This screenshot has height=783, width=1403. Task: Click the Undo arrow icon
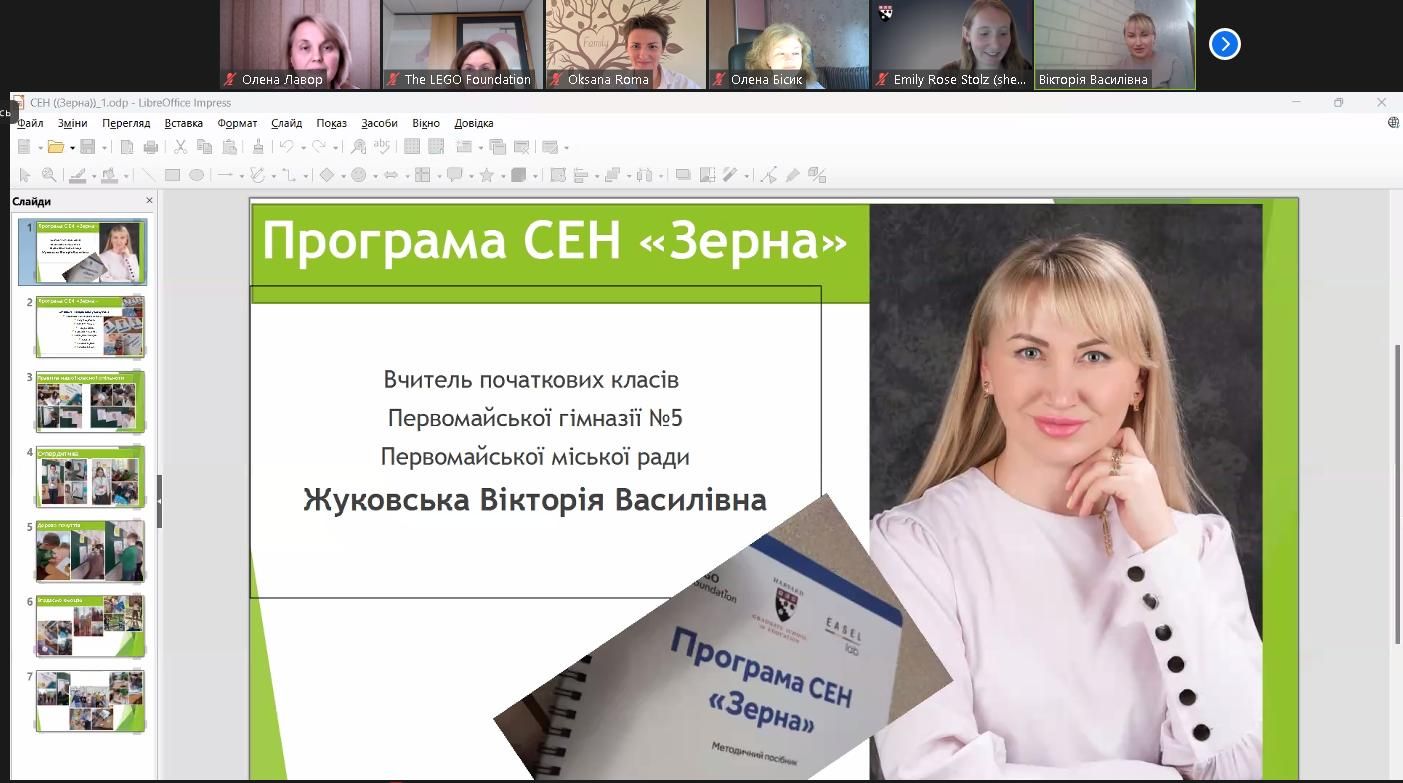(287, 147)
